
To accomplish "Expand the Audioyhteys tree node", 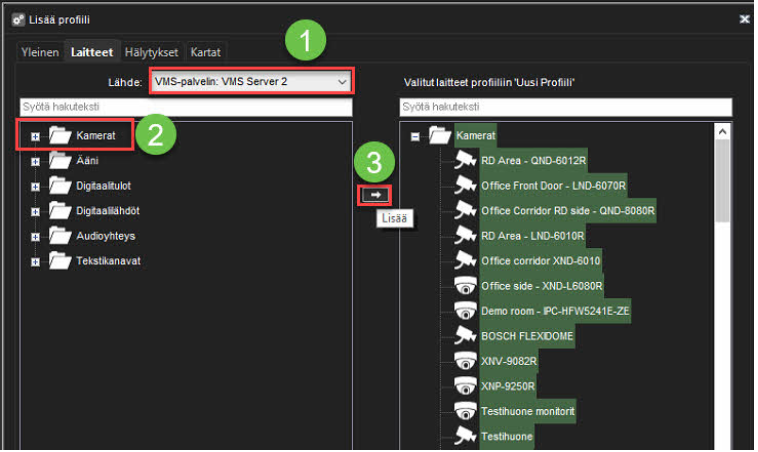I will click(x=36, y=236).
